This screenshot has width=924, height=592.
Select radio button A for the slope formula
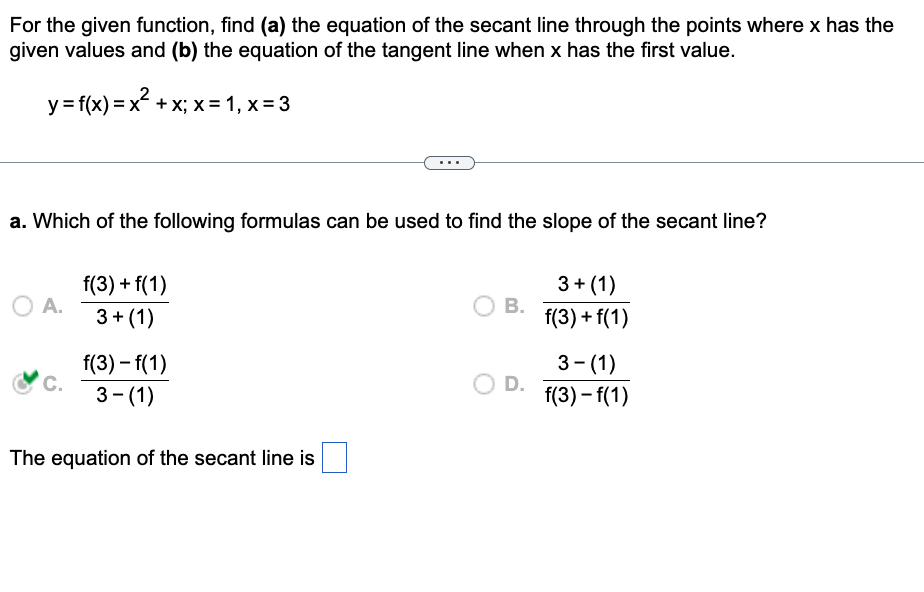tap(22, 306)
